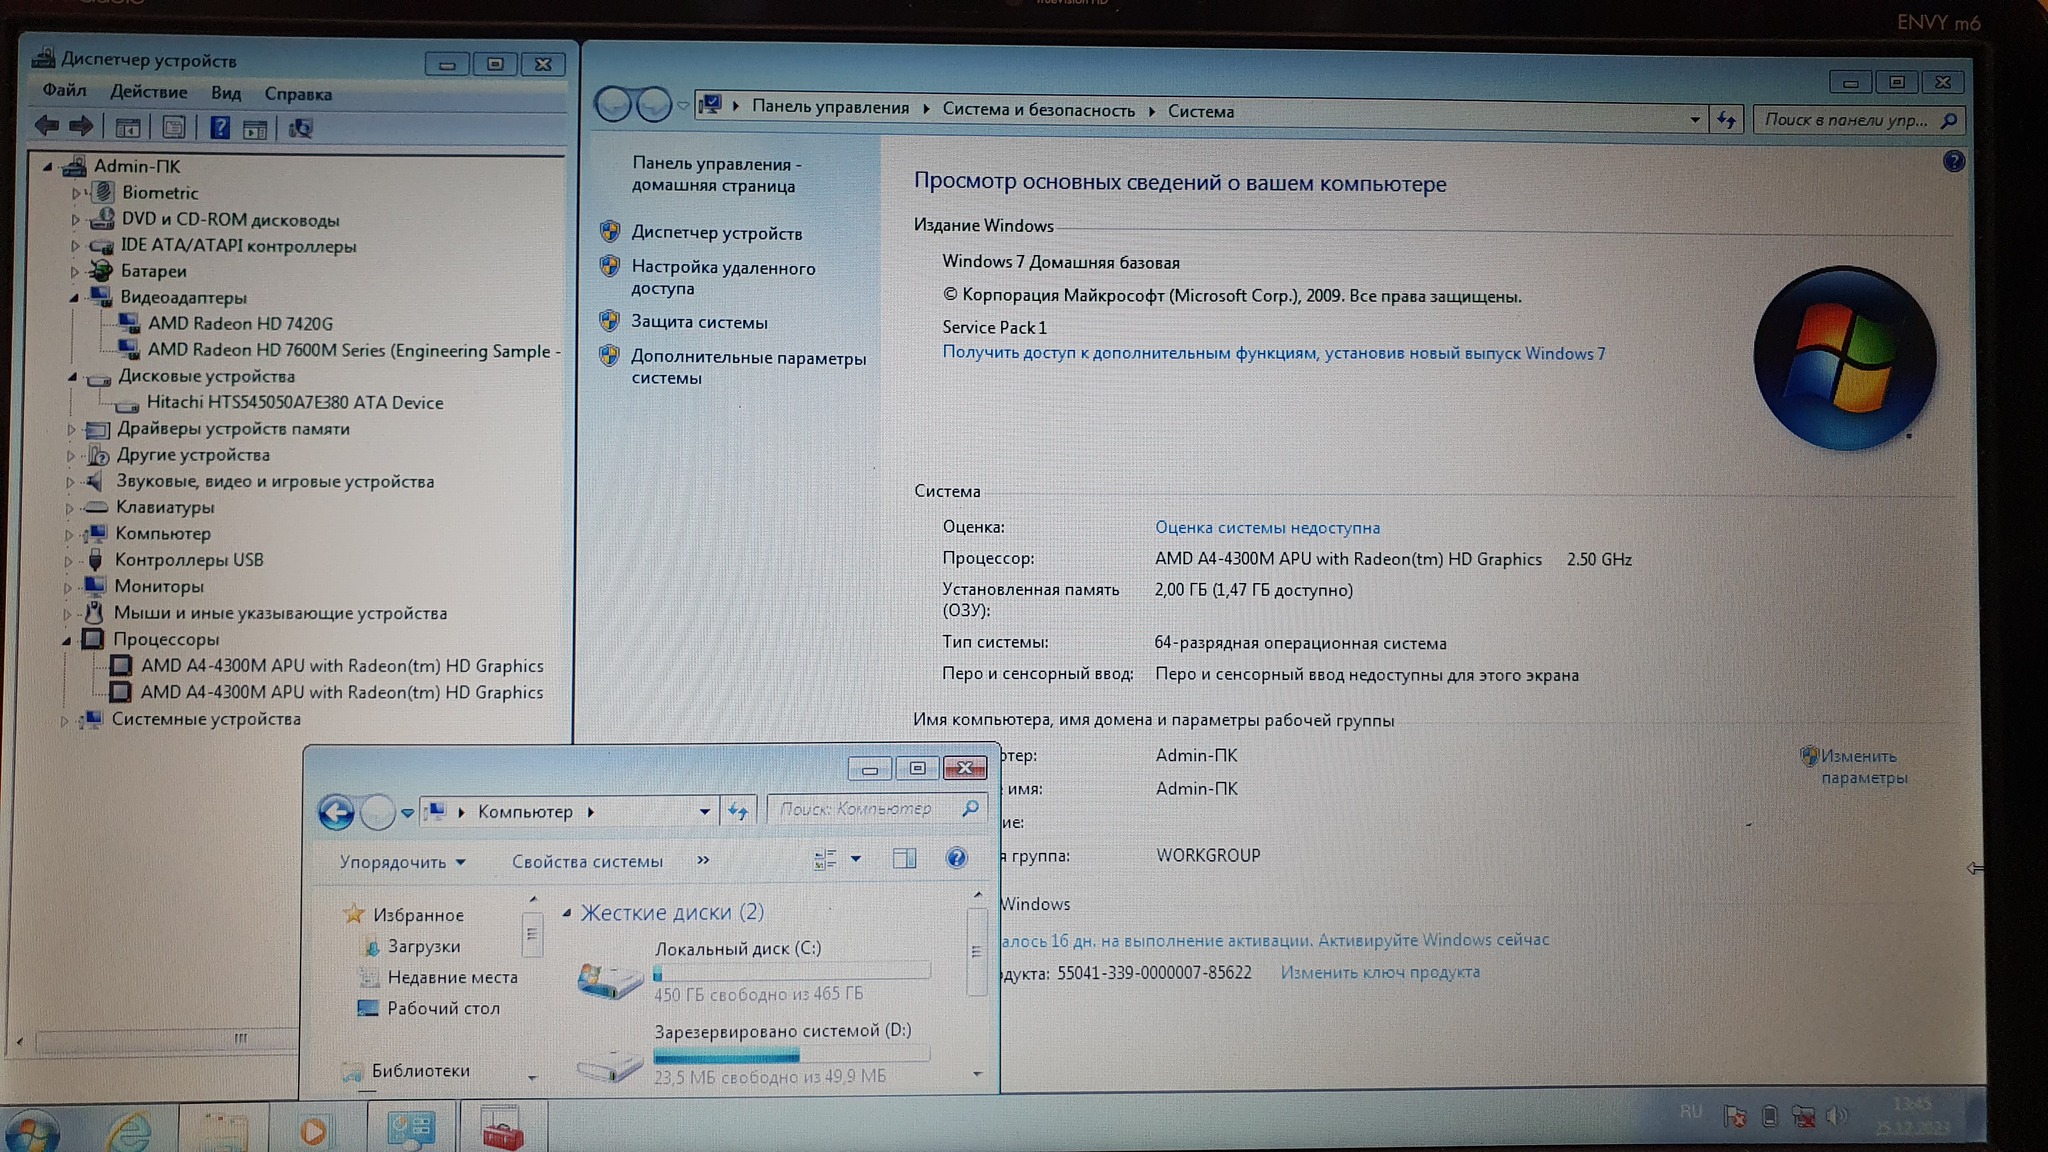Click Изменить ключ продукта link
2048x1152 pixels.
[x=1379, y=972]
